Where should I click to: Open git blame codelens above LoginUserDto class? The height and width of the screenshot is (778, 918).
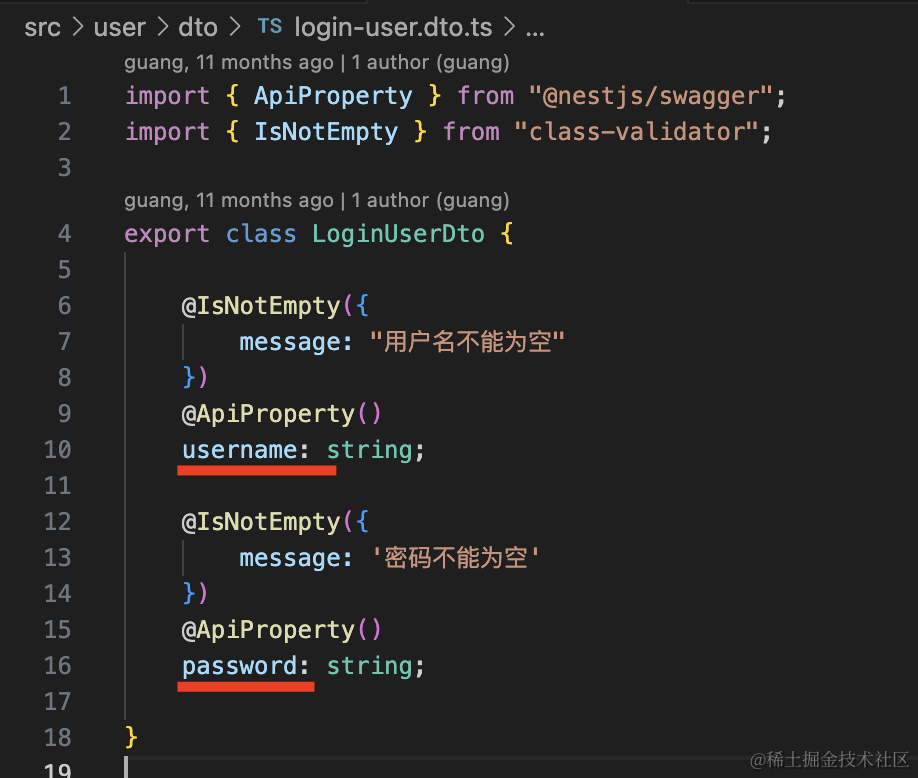coord(316,201)
